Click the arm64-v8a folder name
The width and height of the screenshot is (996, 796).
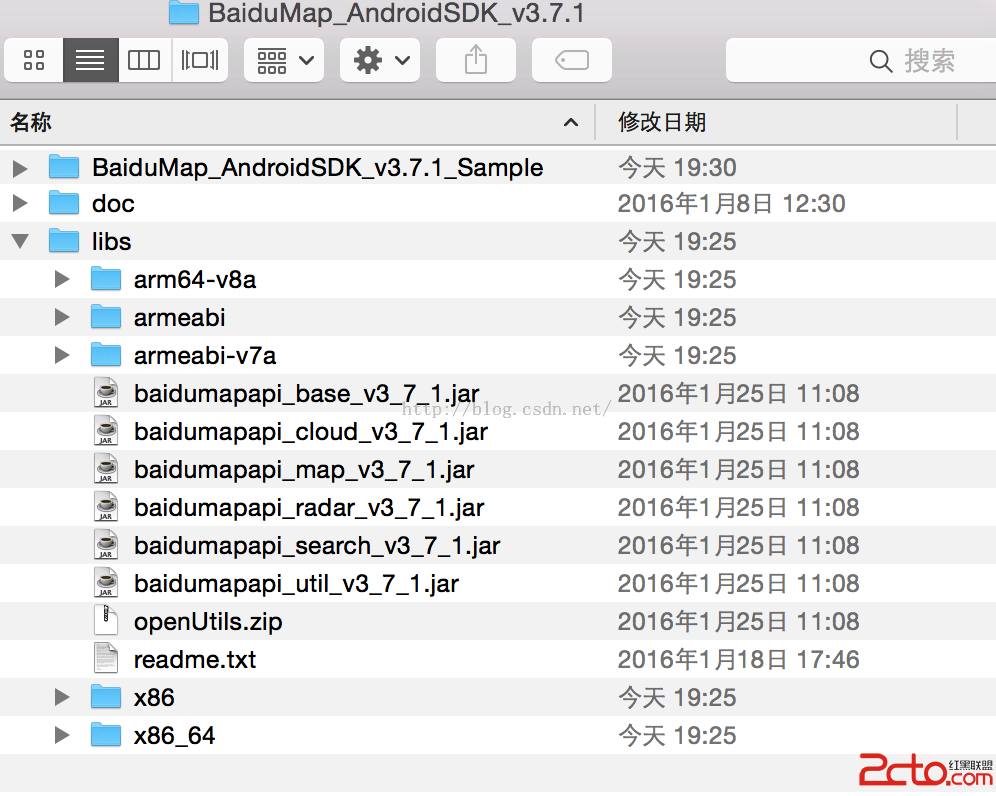(x=194, y=280)
